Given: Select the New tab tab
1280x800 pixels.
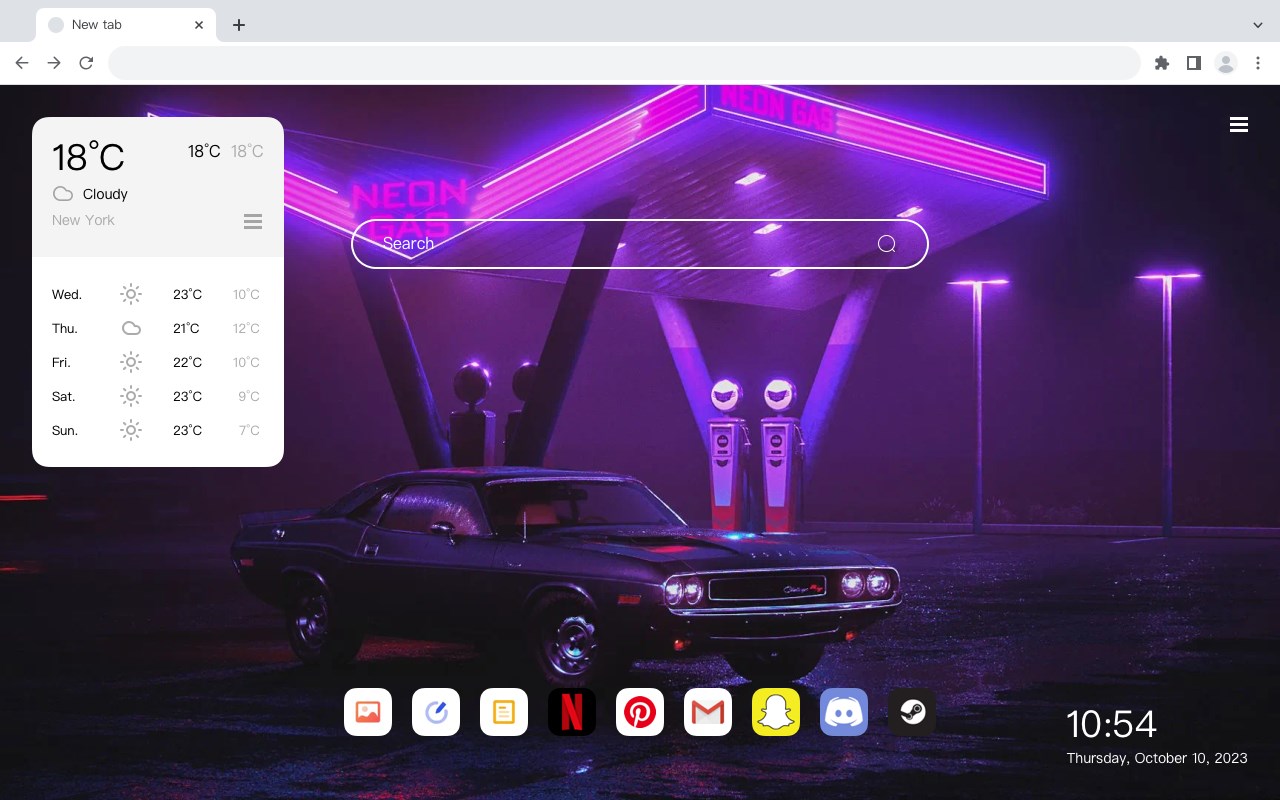Looking at the screenshot, I should tap(125, 25).
